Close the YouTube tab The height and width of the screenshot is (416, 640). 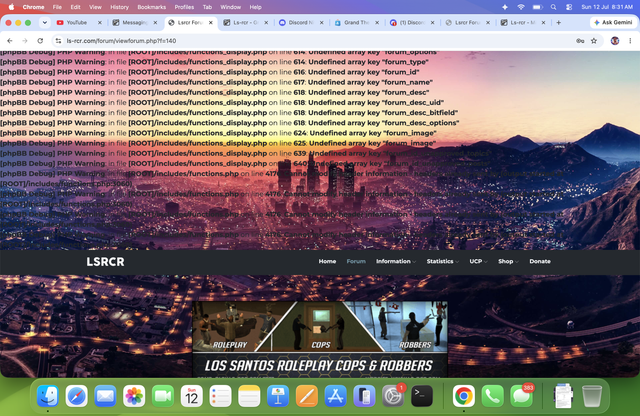(x=100, y=23)
